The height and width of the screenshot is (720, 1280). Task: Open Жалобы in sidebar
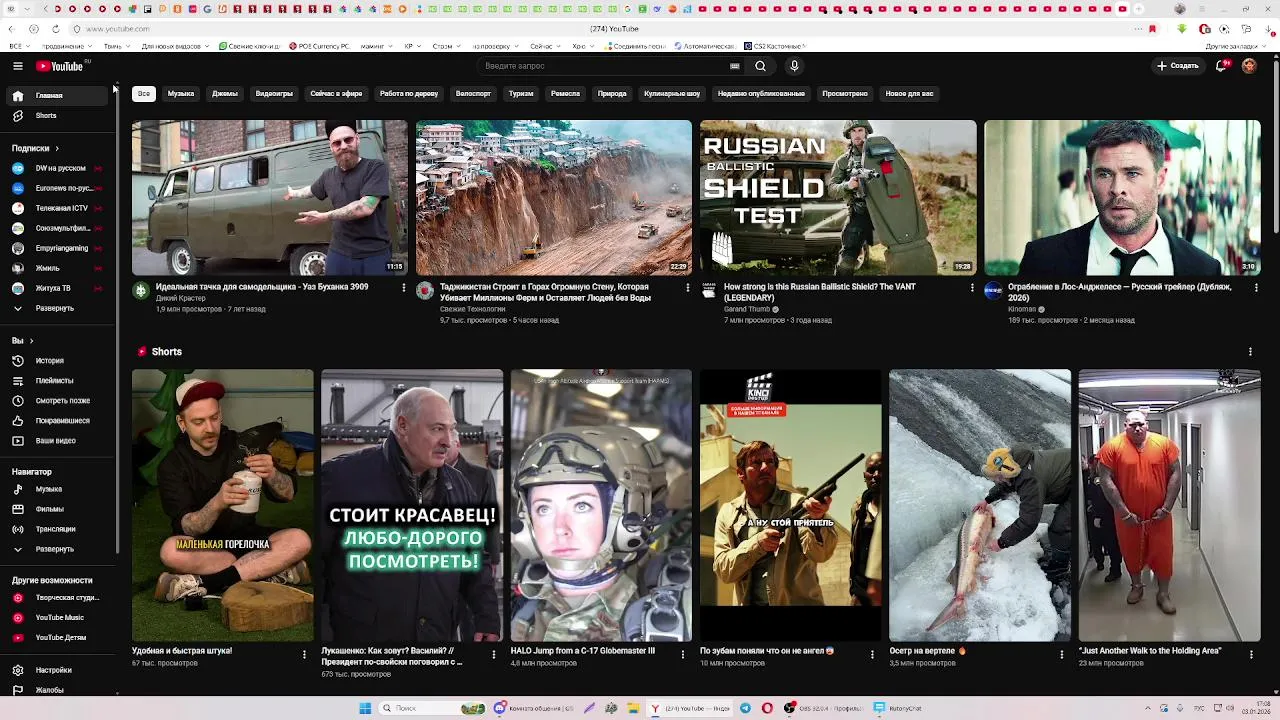[58, 690]
